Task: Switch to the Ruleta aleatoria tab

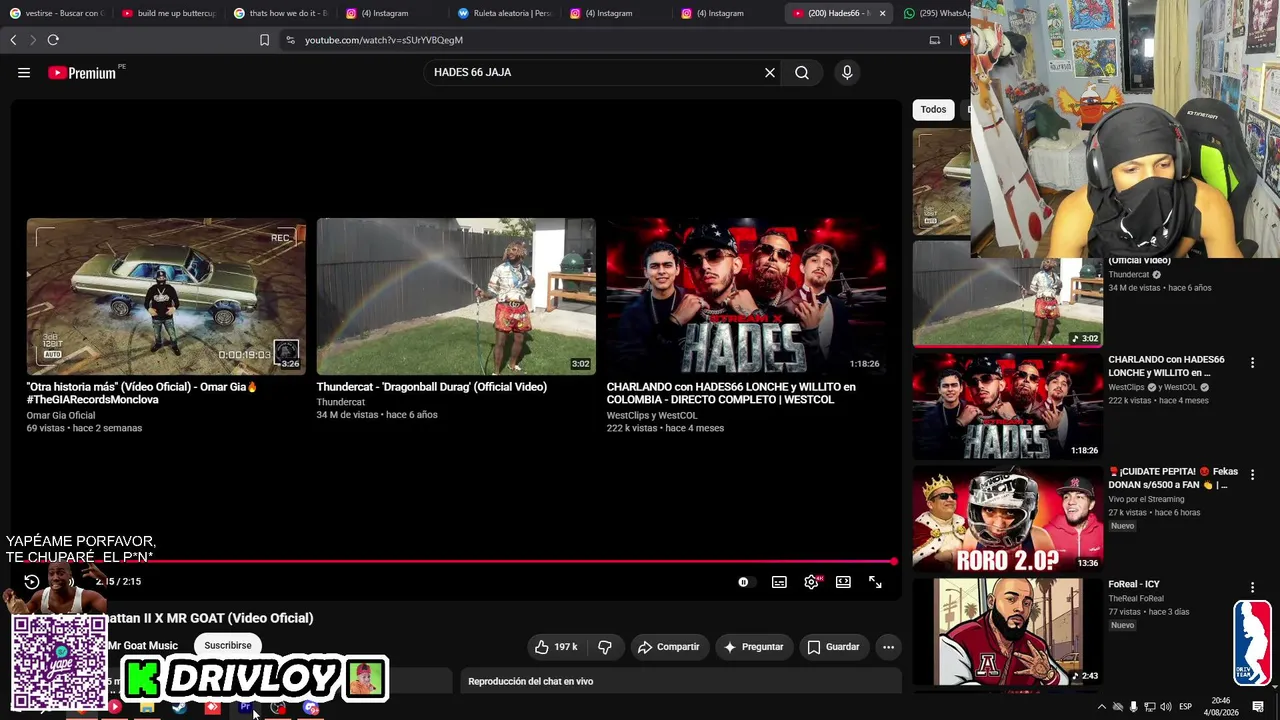Action: pos(504,13)
